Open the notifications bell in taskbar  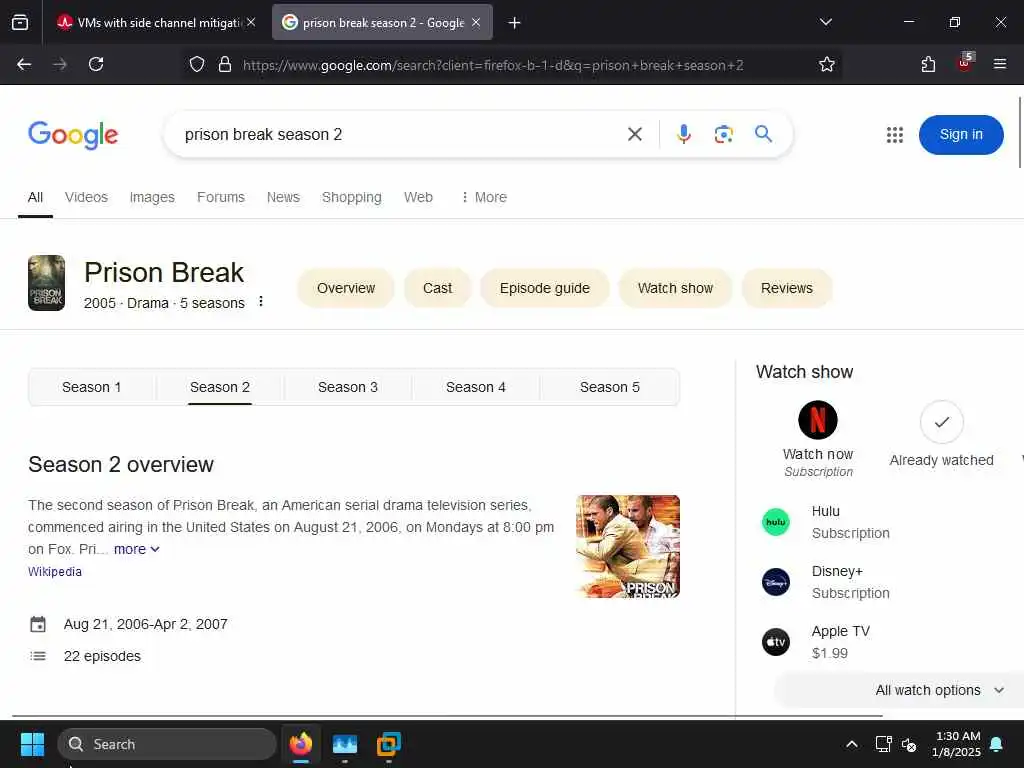pos(997,744)
